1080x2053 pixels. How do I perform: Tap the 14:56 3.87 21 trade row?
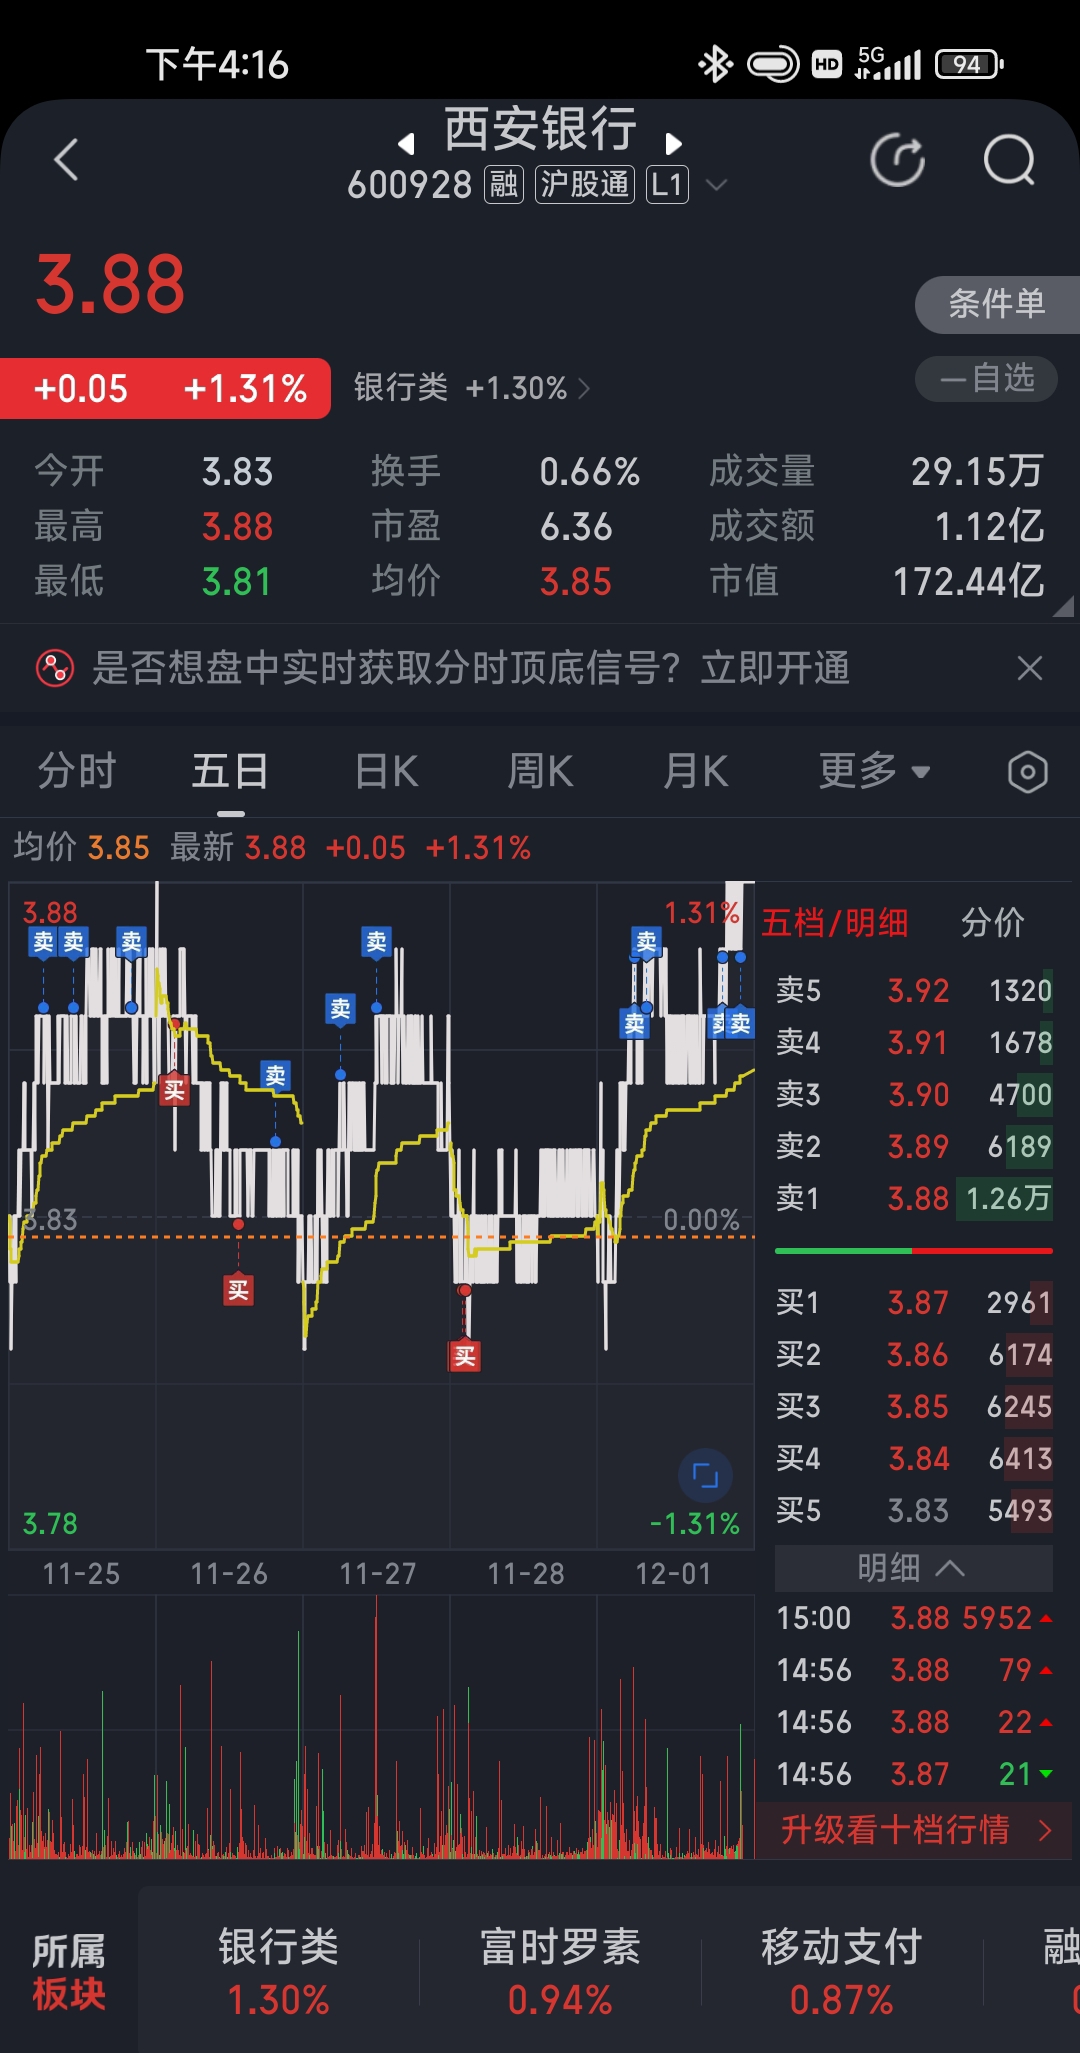click(x=913, y=1774)
